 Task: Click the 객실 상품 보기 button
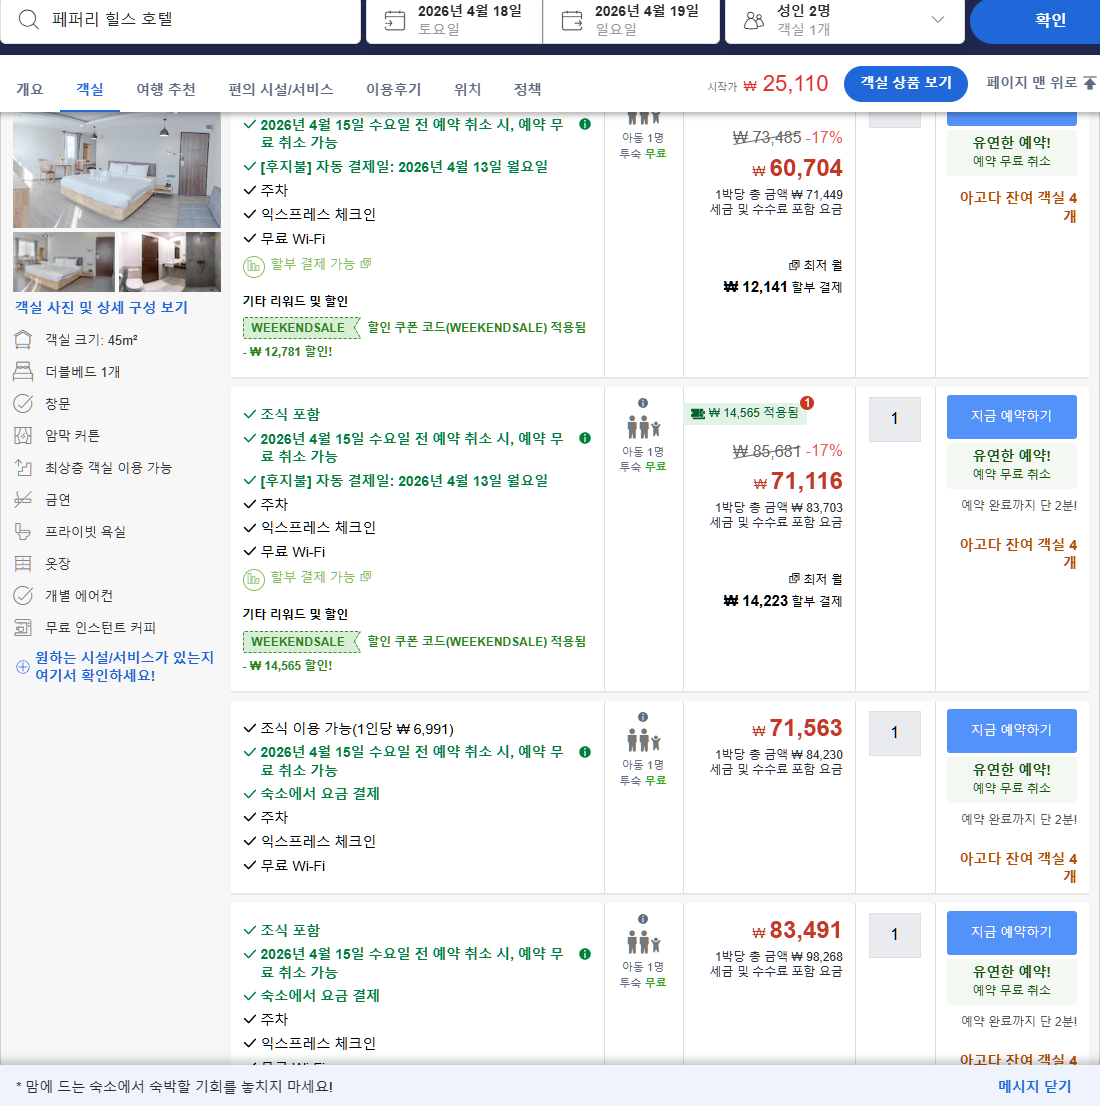[905, 83]
